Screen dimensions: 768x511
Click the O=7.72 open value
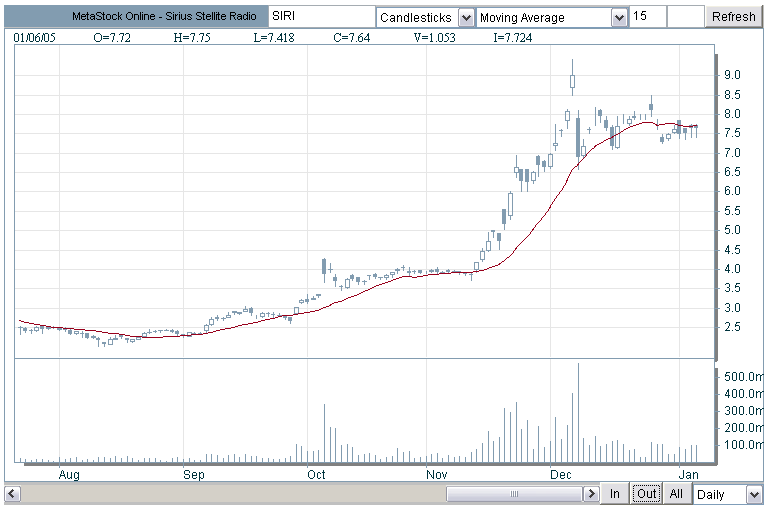[112, 38]
